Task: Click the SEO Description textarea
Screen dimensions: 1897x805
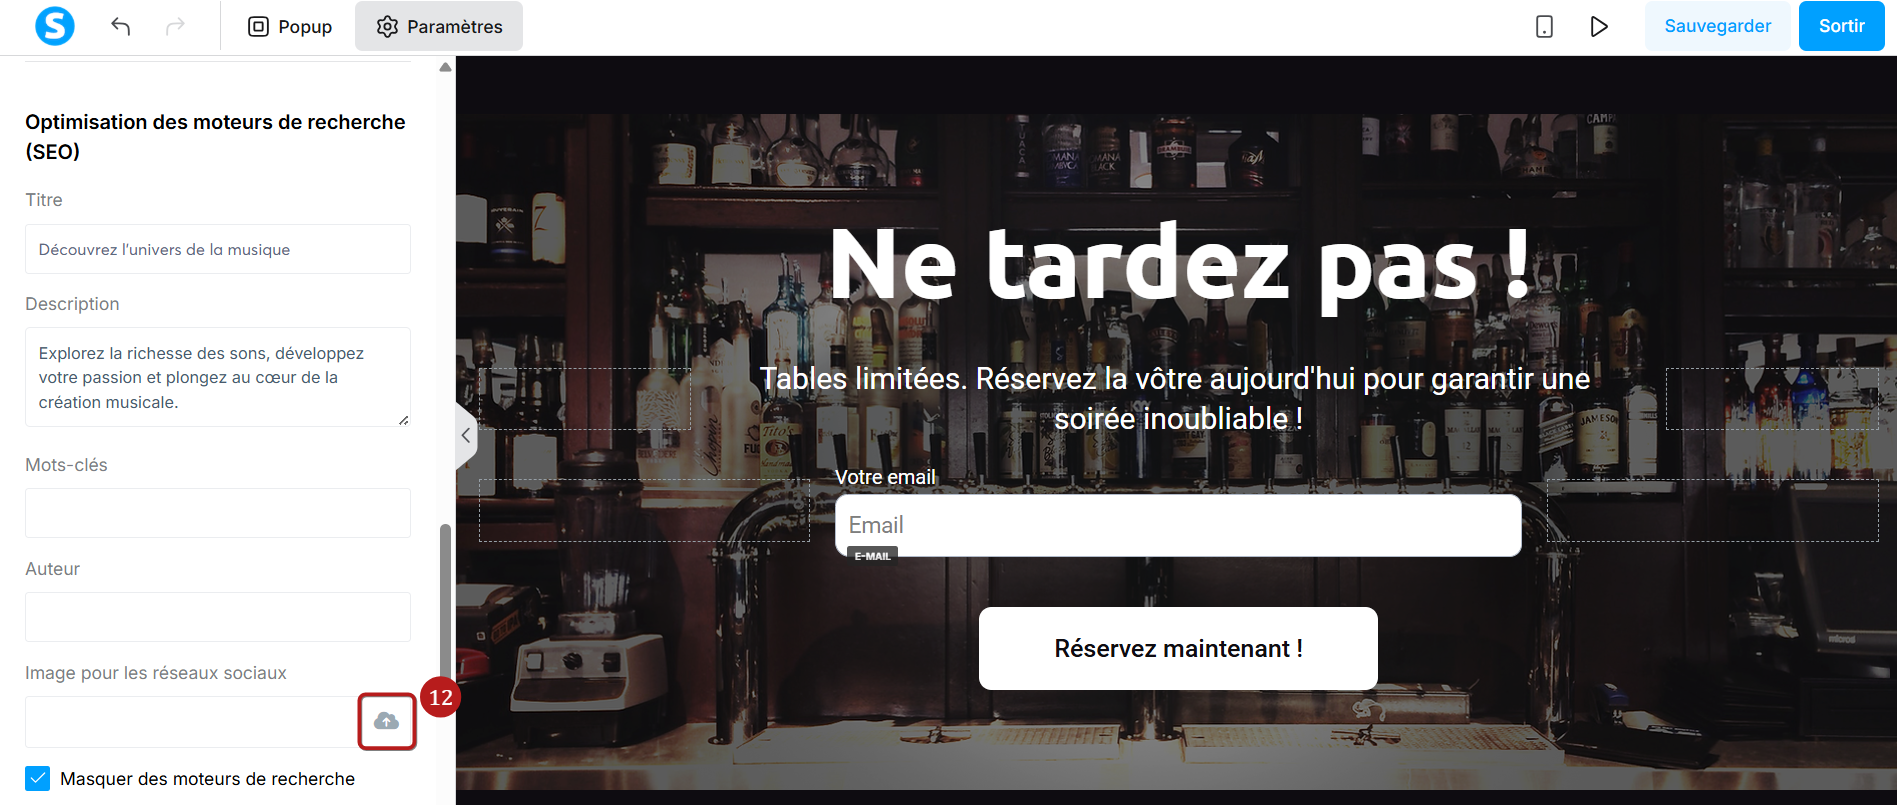Action: [218, 377]
